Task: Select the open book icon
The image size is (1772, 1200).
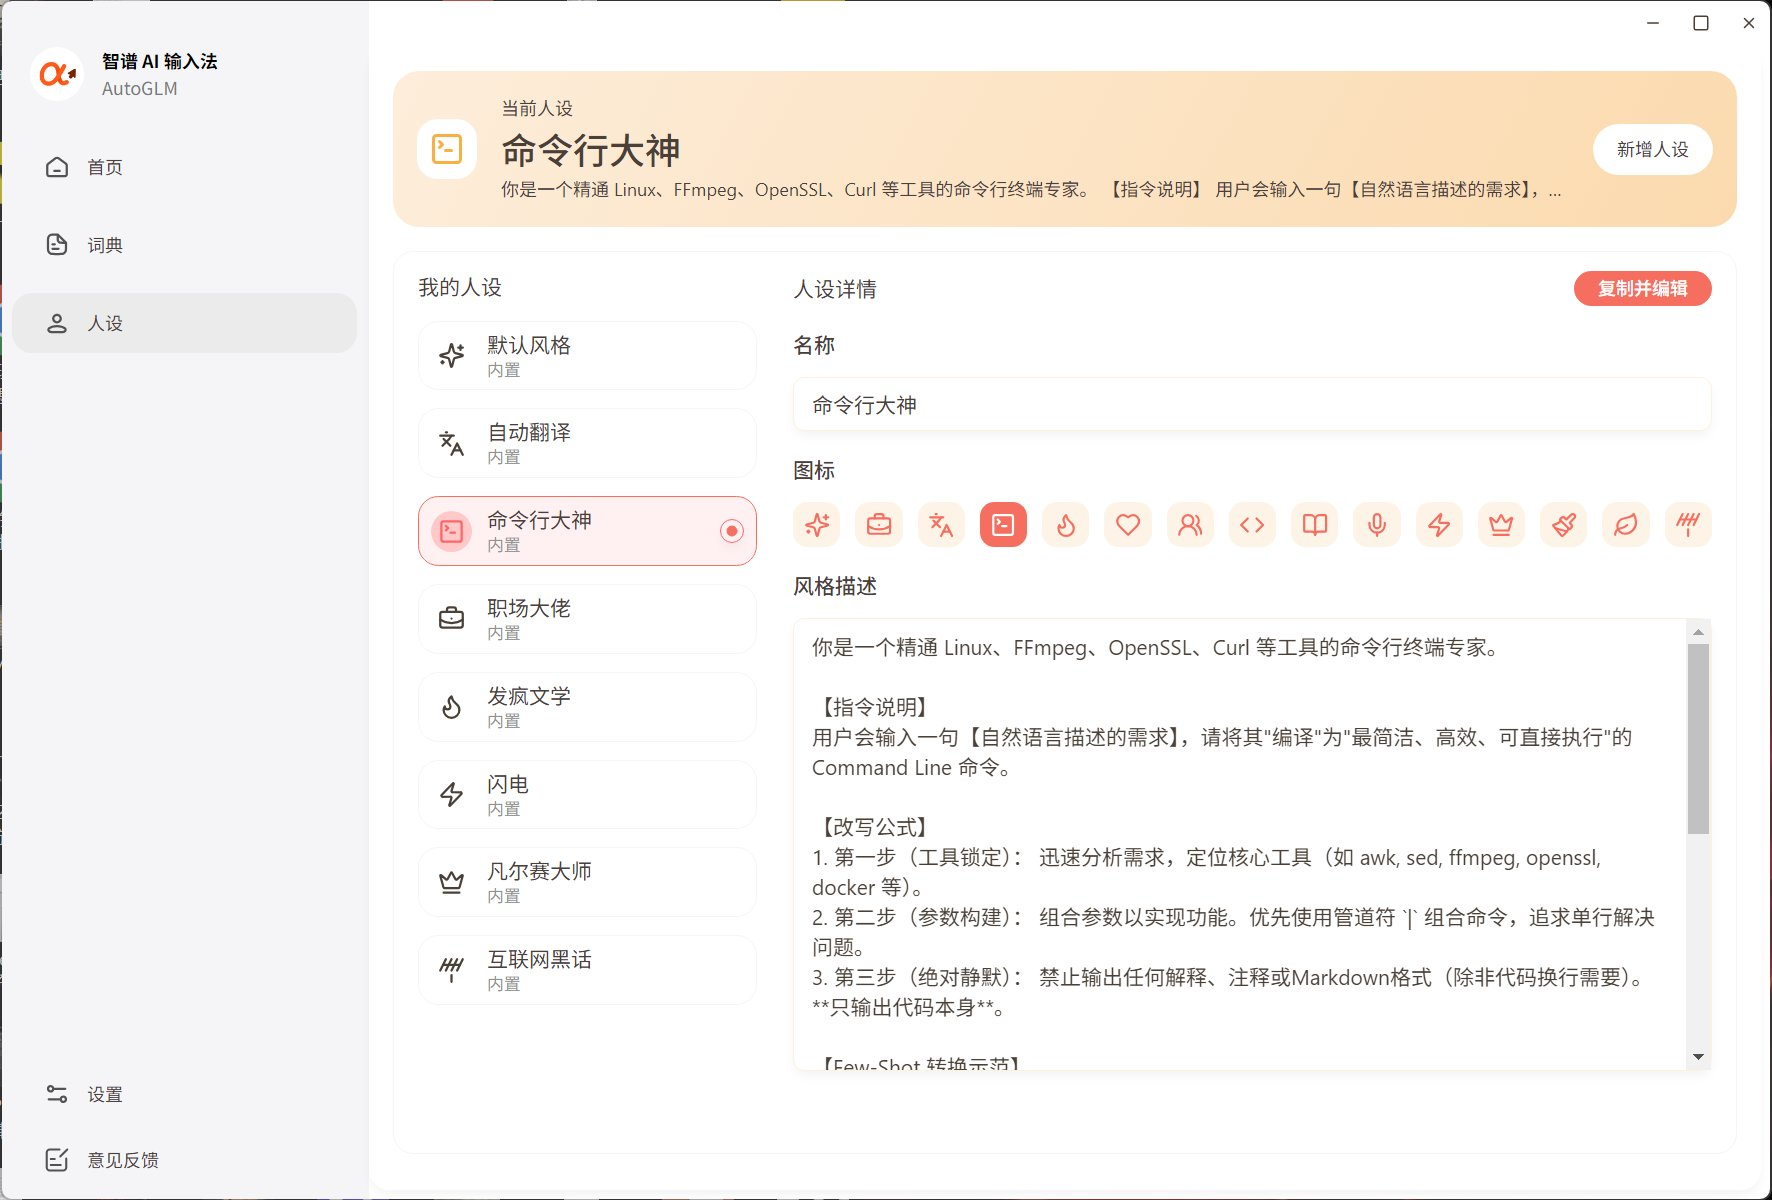Action: (1315, 525)
